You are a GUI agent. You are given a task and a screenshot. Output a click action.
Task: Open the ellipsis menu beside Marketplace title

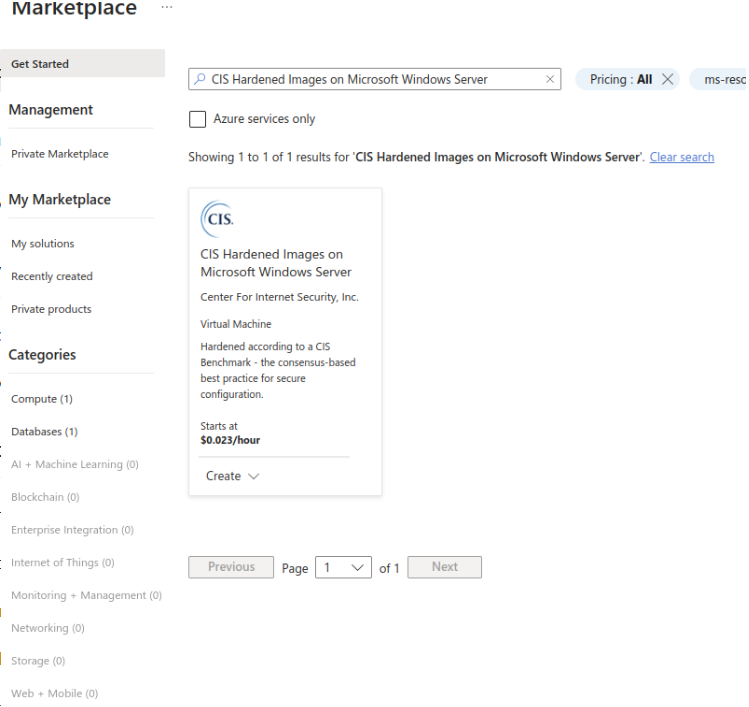[x=166, y=7]
